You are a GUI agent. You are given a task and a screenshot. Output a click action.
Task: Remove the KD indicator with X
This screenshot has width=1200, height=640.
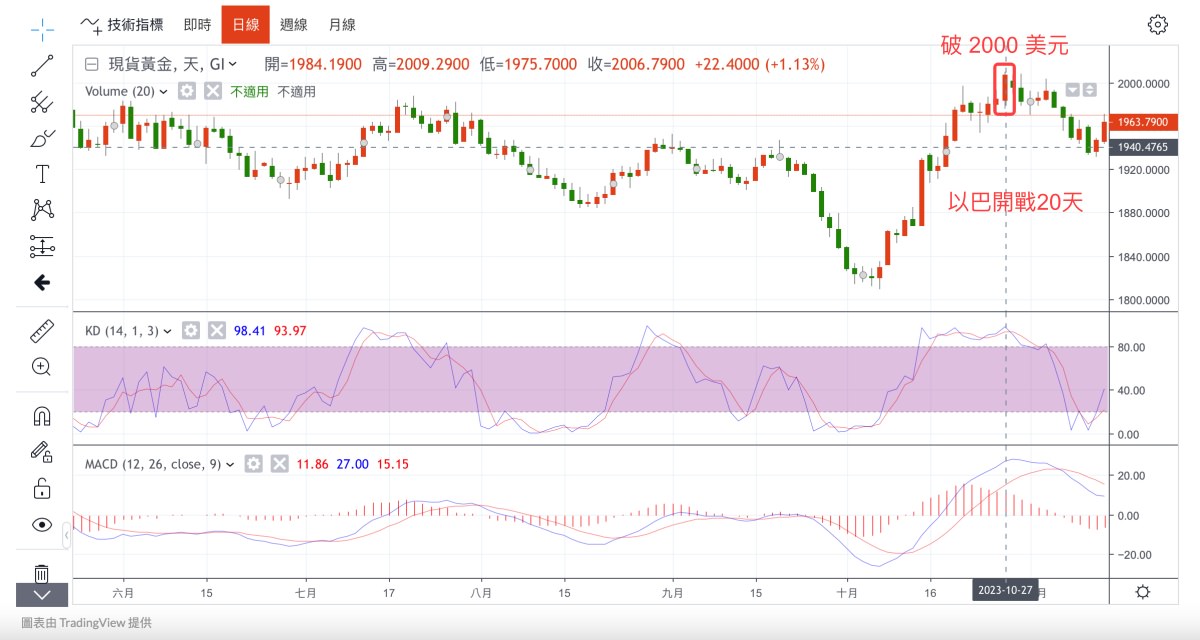coord(216,330)
